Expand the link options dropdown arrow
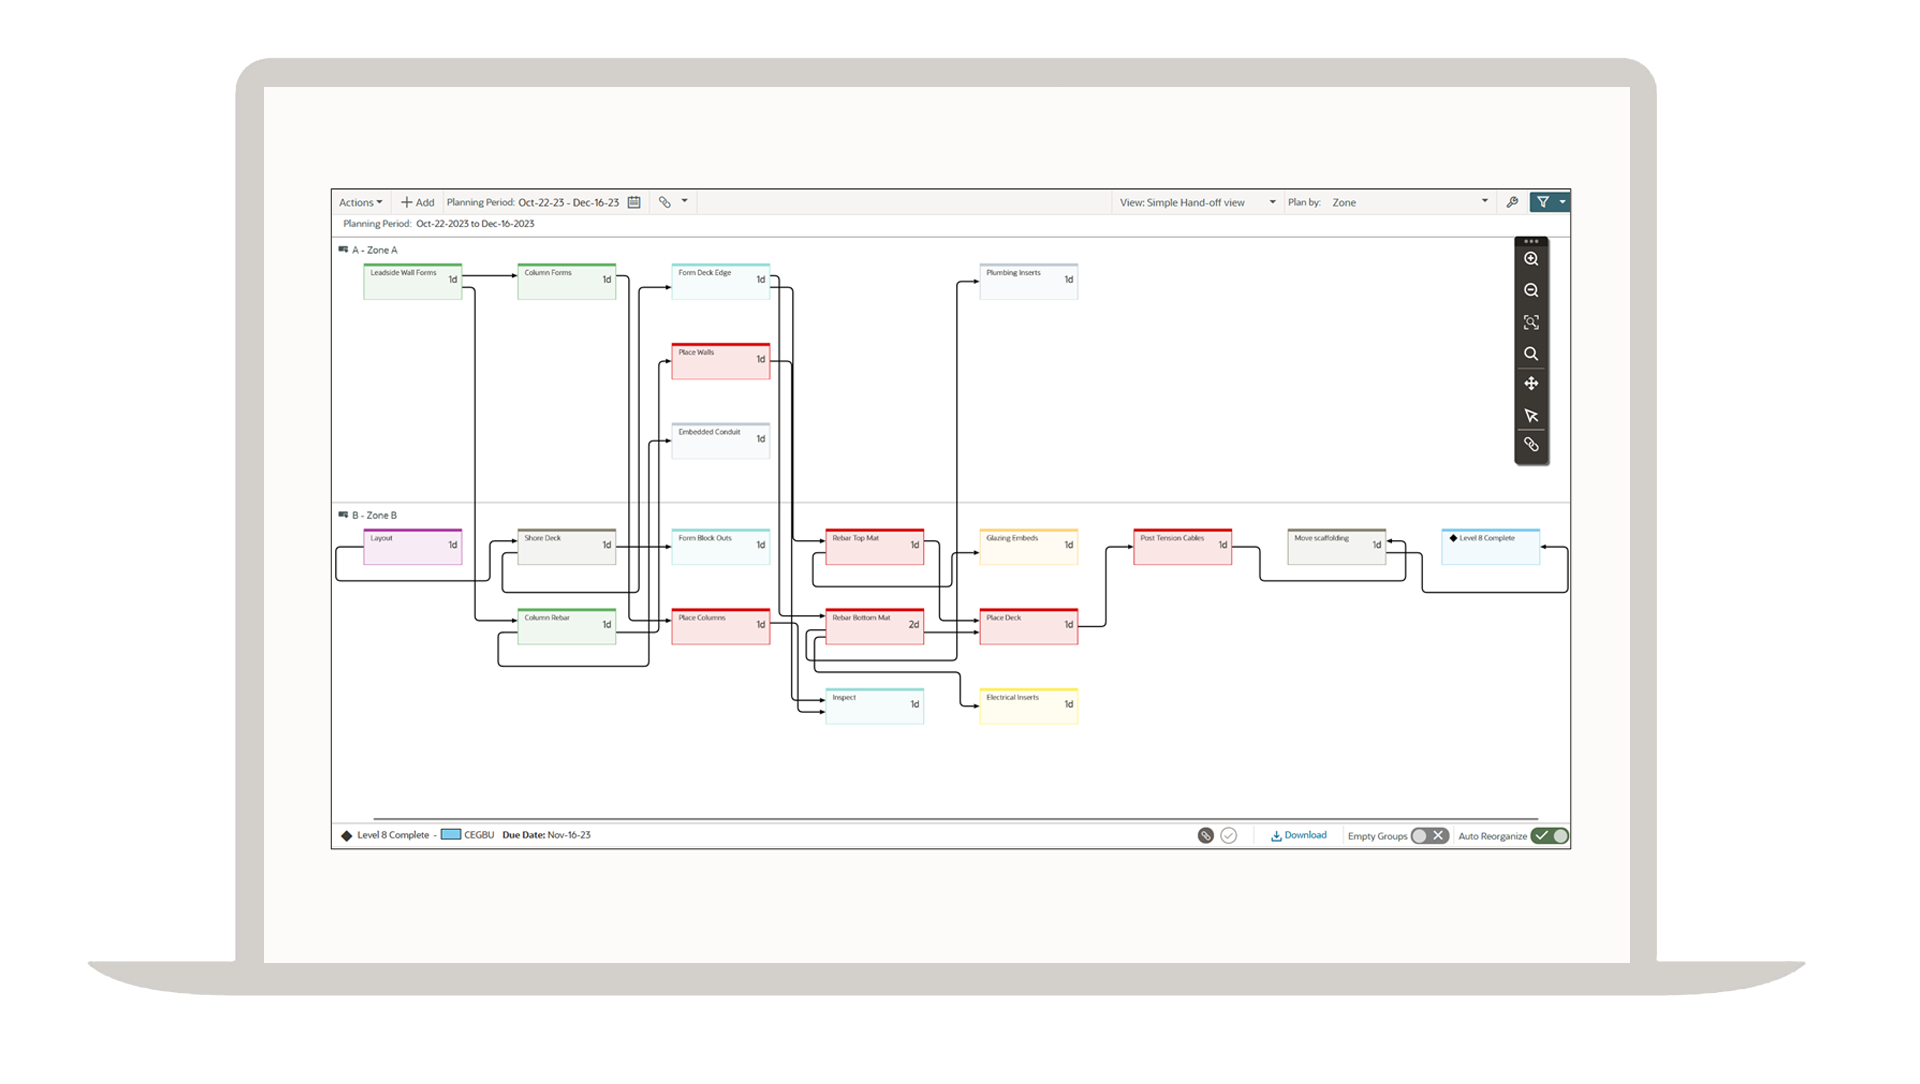The width and height of the screenshot is (1920, 1084). pyautogui.click(x=685, y=201)
